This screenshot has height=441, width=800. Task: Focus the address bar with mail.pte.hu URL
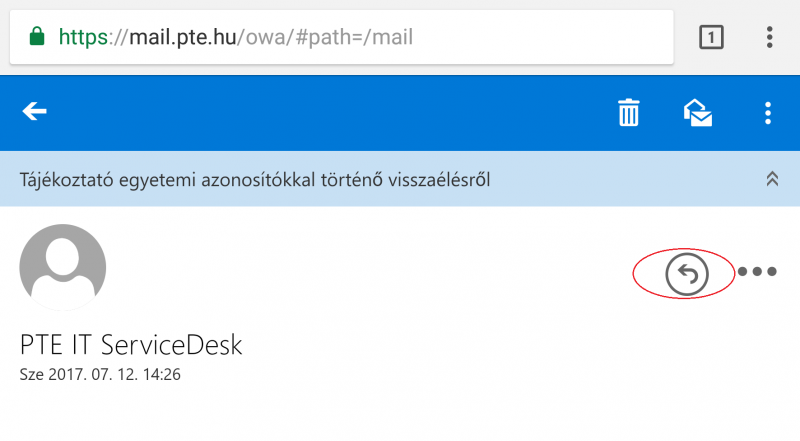[x=341, y=37]
